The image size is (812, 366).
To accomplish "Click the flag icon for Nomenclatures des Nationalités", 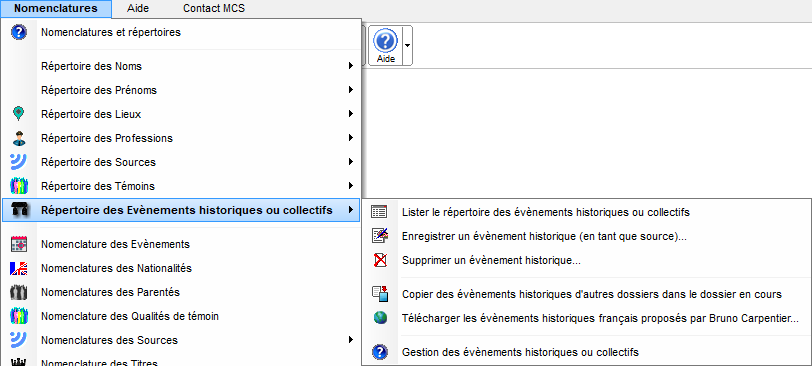I will 19,268.
